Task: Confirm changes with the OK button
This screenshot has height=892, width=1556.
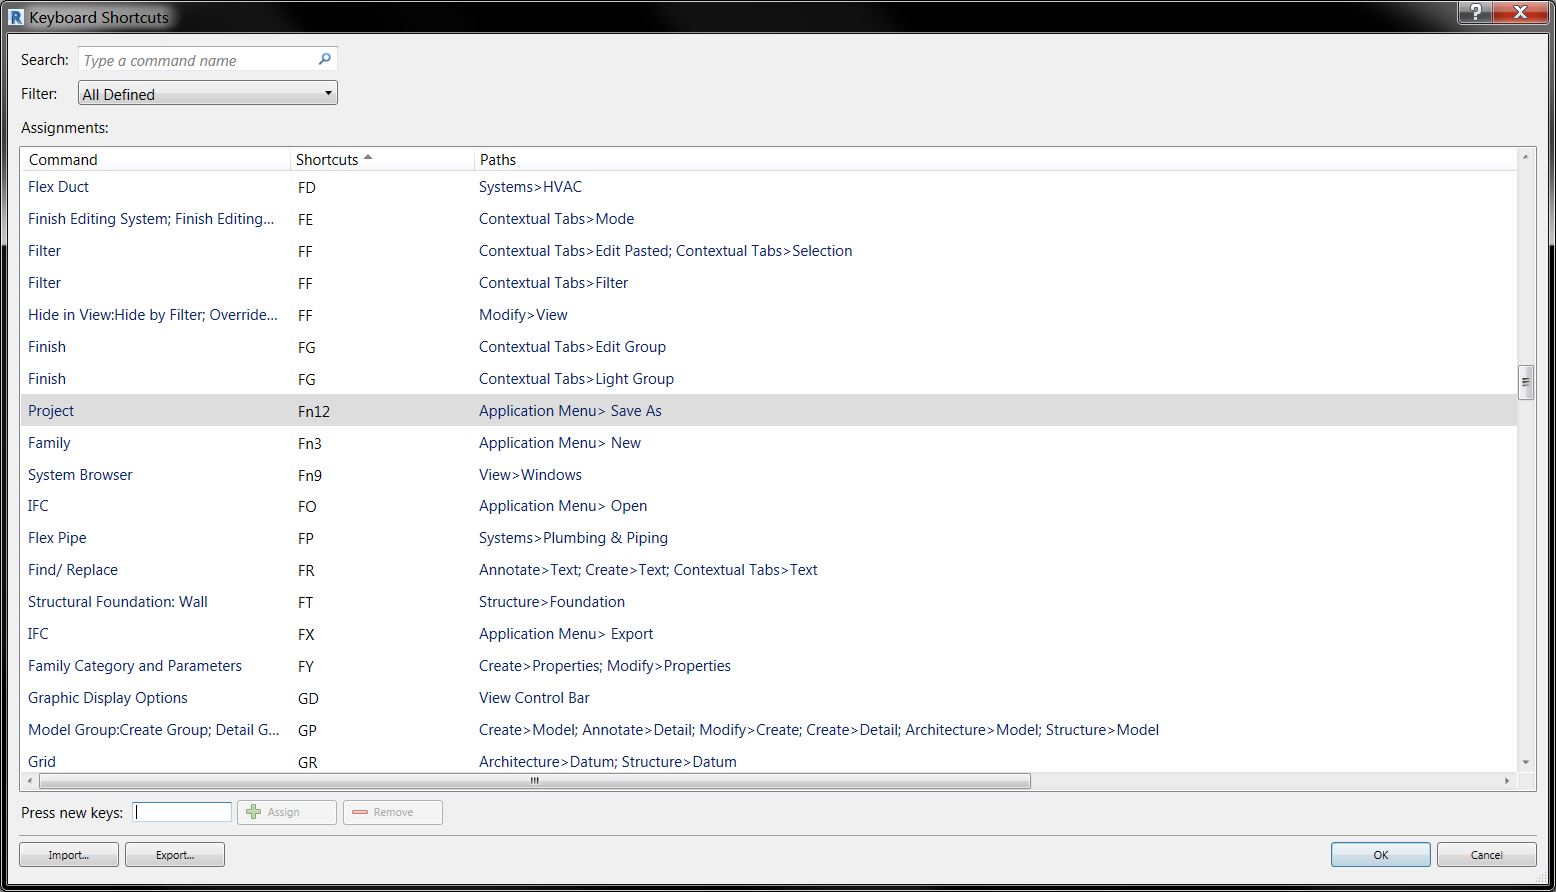Action: 1380,854
